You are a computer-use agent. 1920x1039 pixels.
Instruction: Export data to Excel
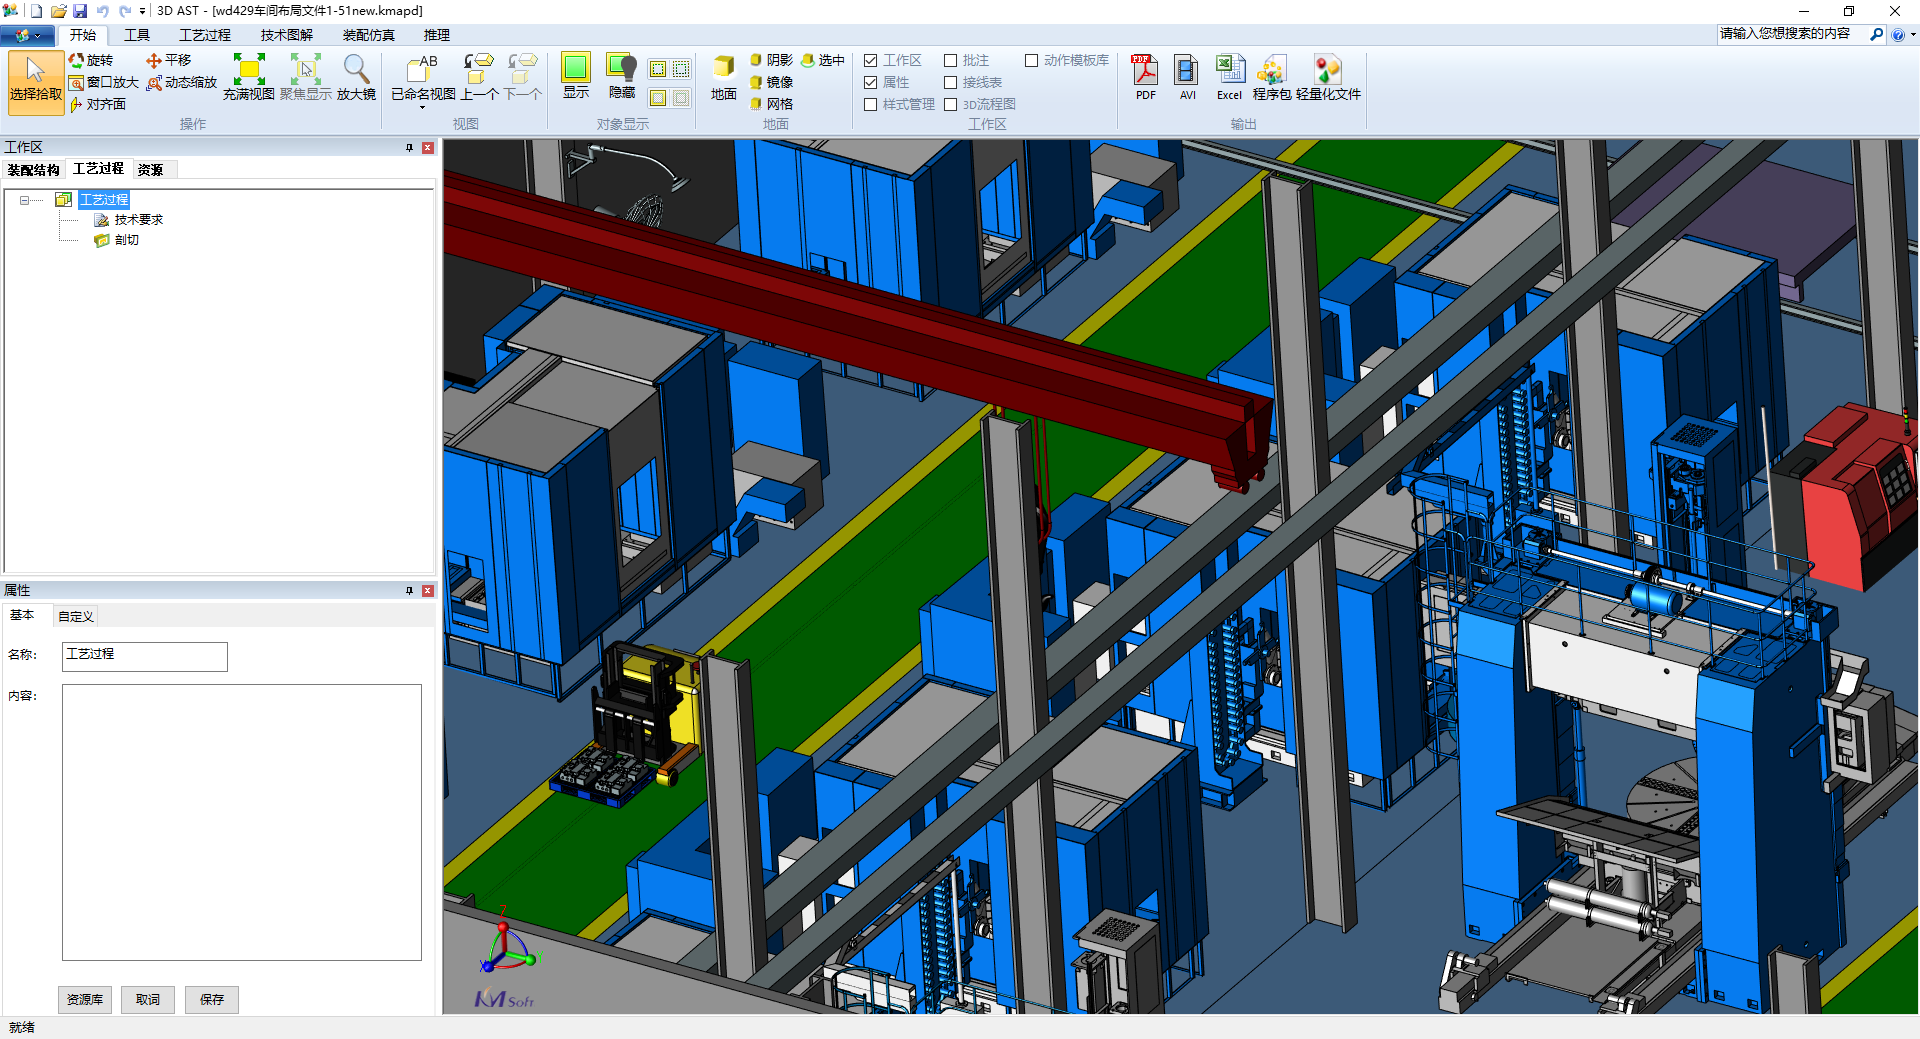point(1229,77)
